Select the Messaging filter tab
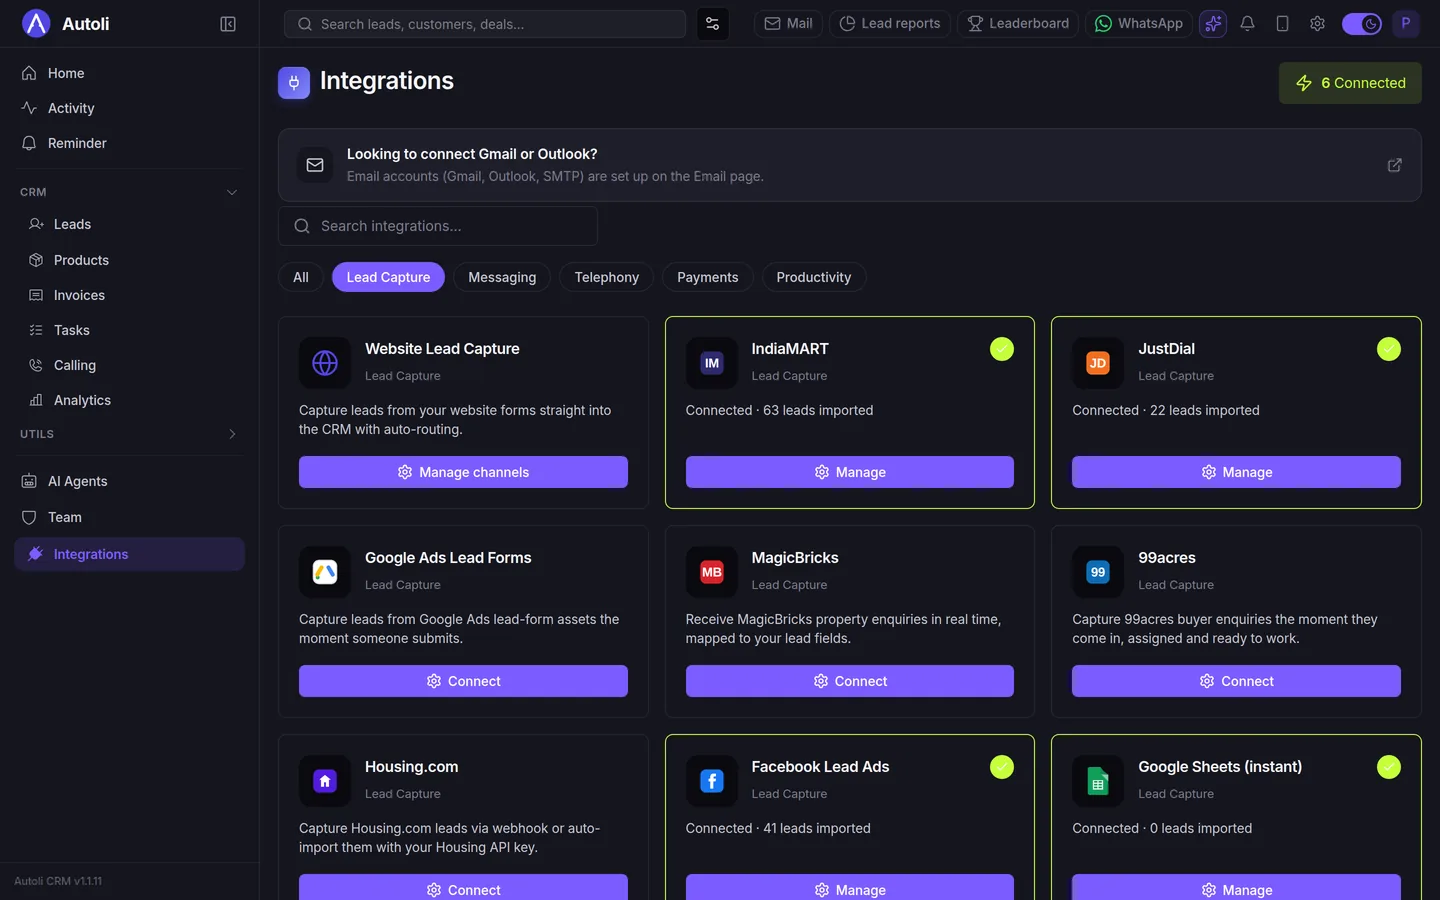 [502, 277]
